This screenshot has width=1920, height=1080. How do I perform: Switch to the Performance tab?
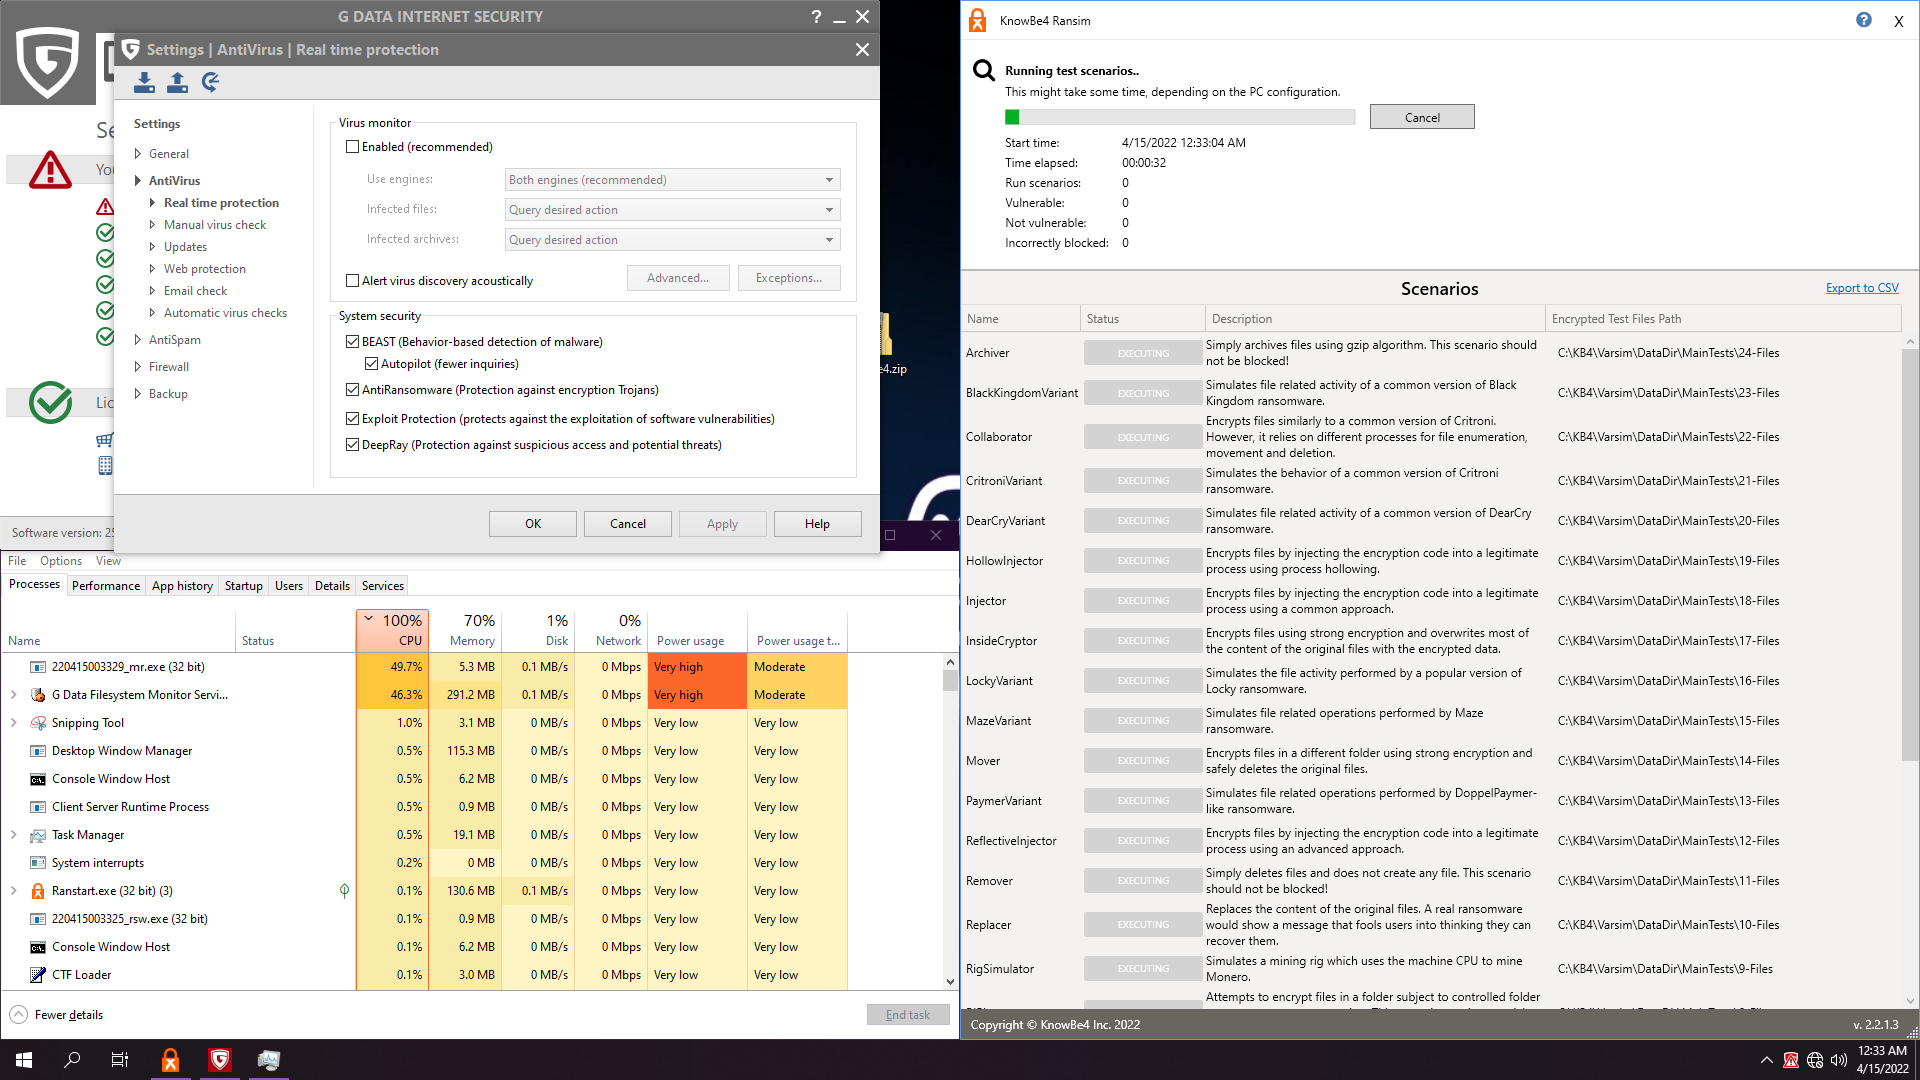[106, 586]
